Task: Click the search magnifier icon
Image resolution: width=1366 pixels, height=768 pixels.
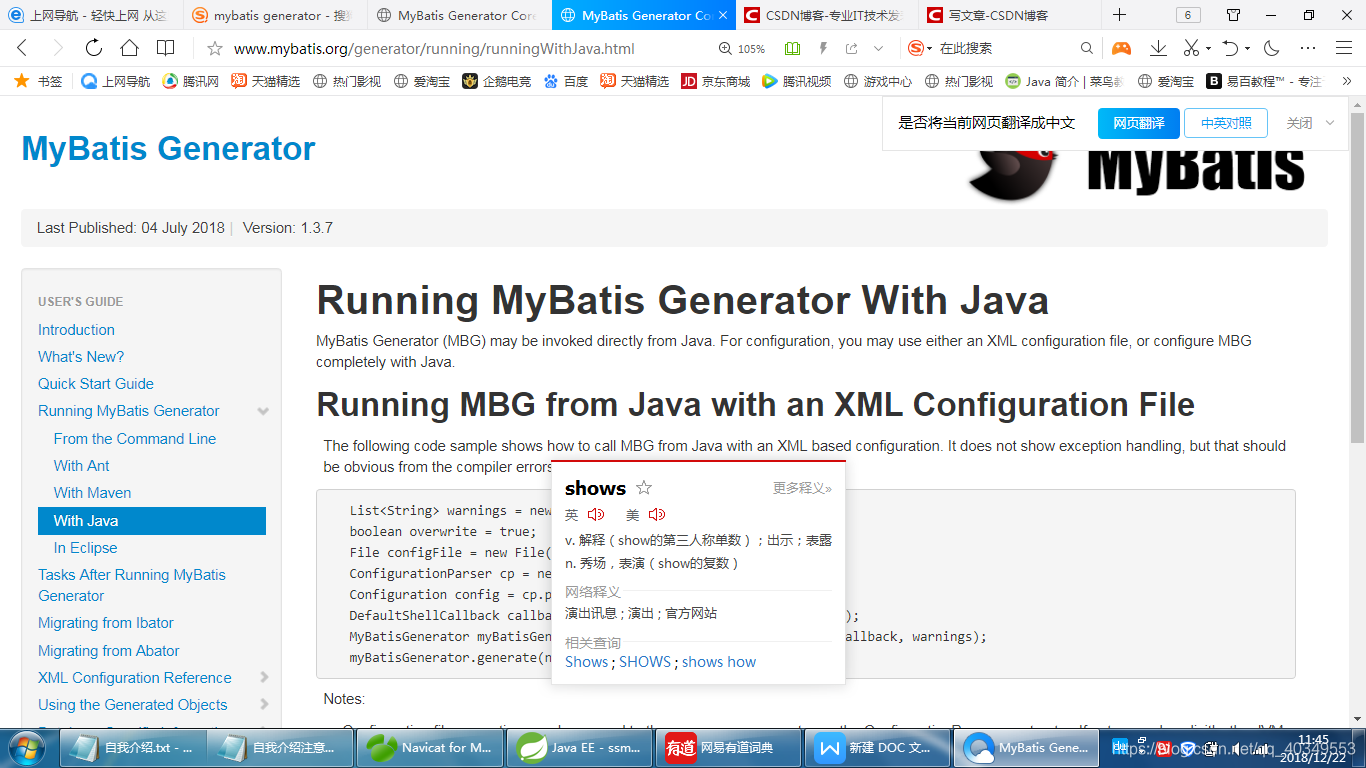Action: pos(1087,48)
